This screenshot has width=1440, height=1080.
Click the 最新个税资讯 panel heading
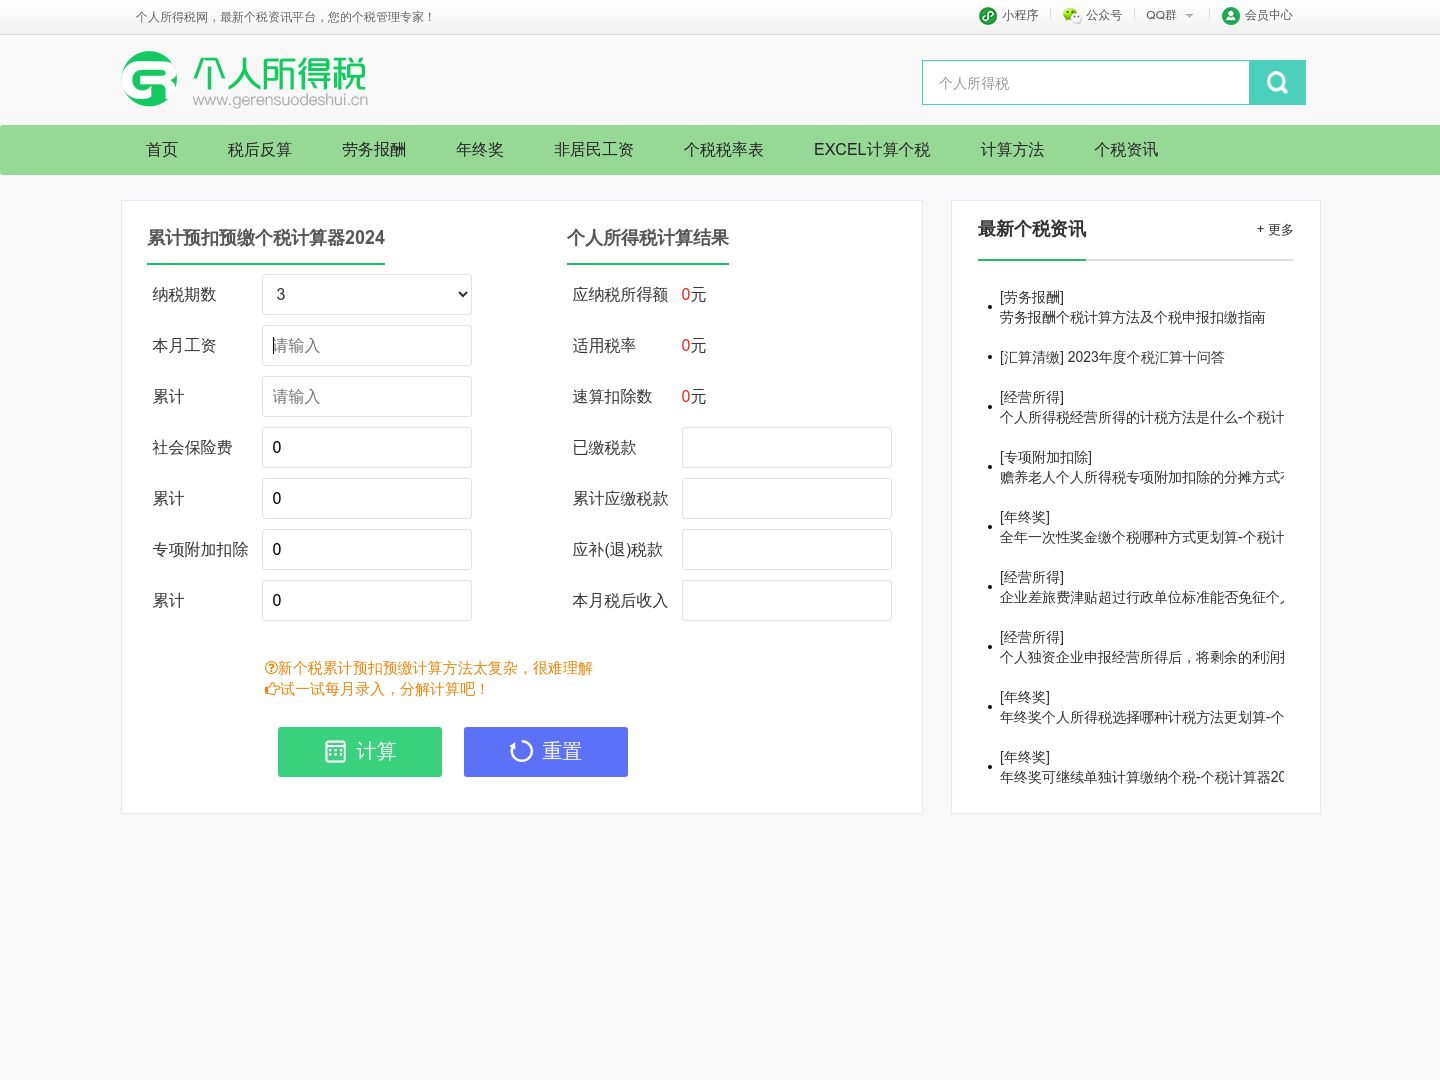(x=1032, y=230)
